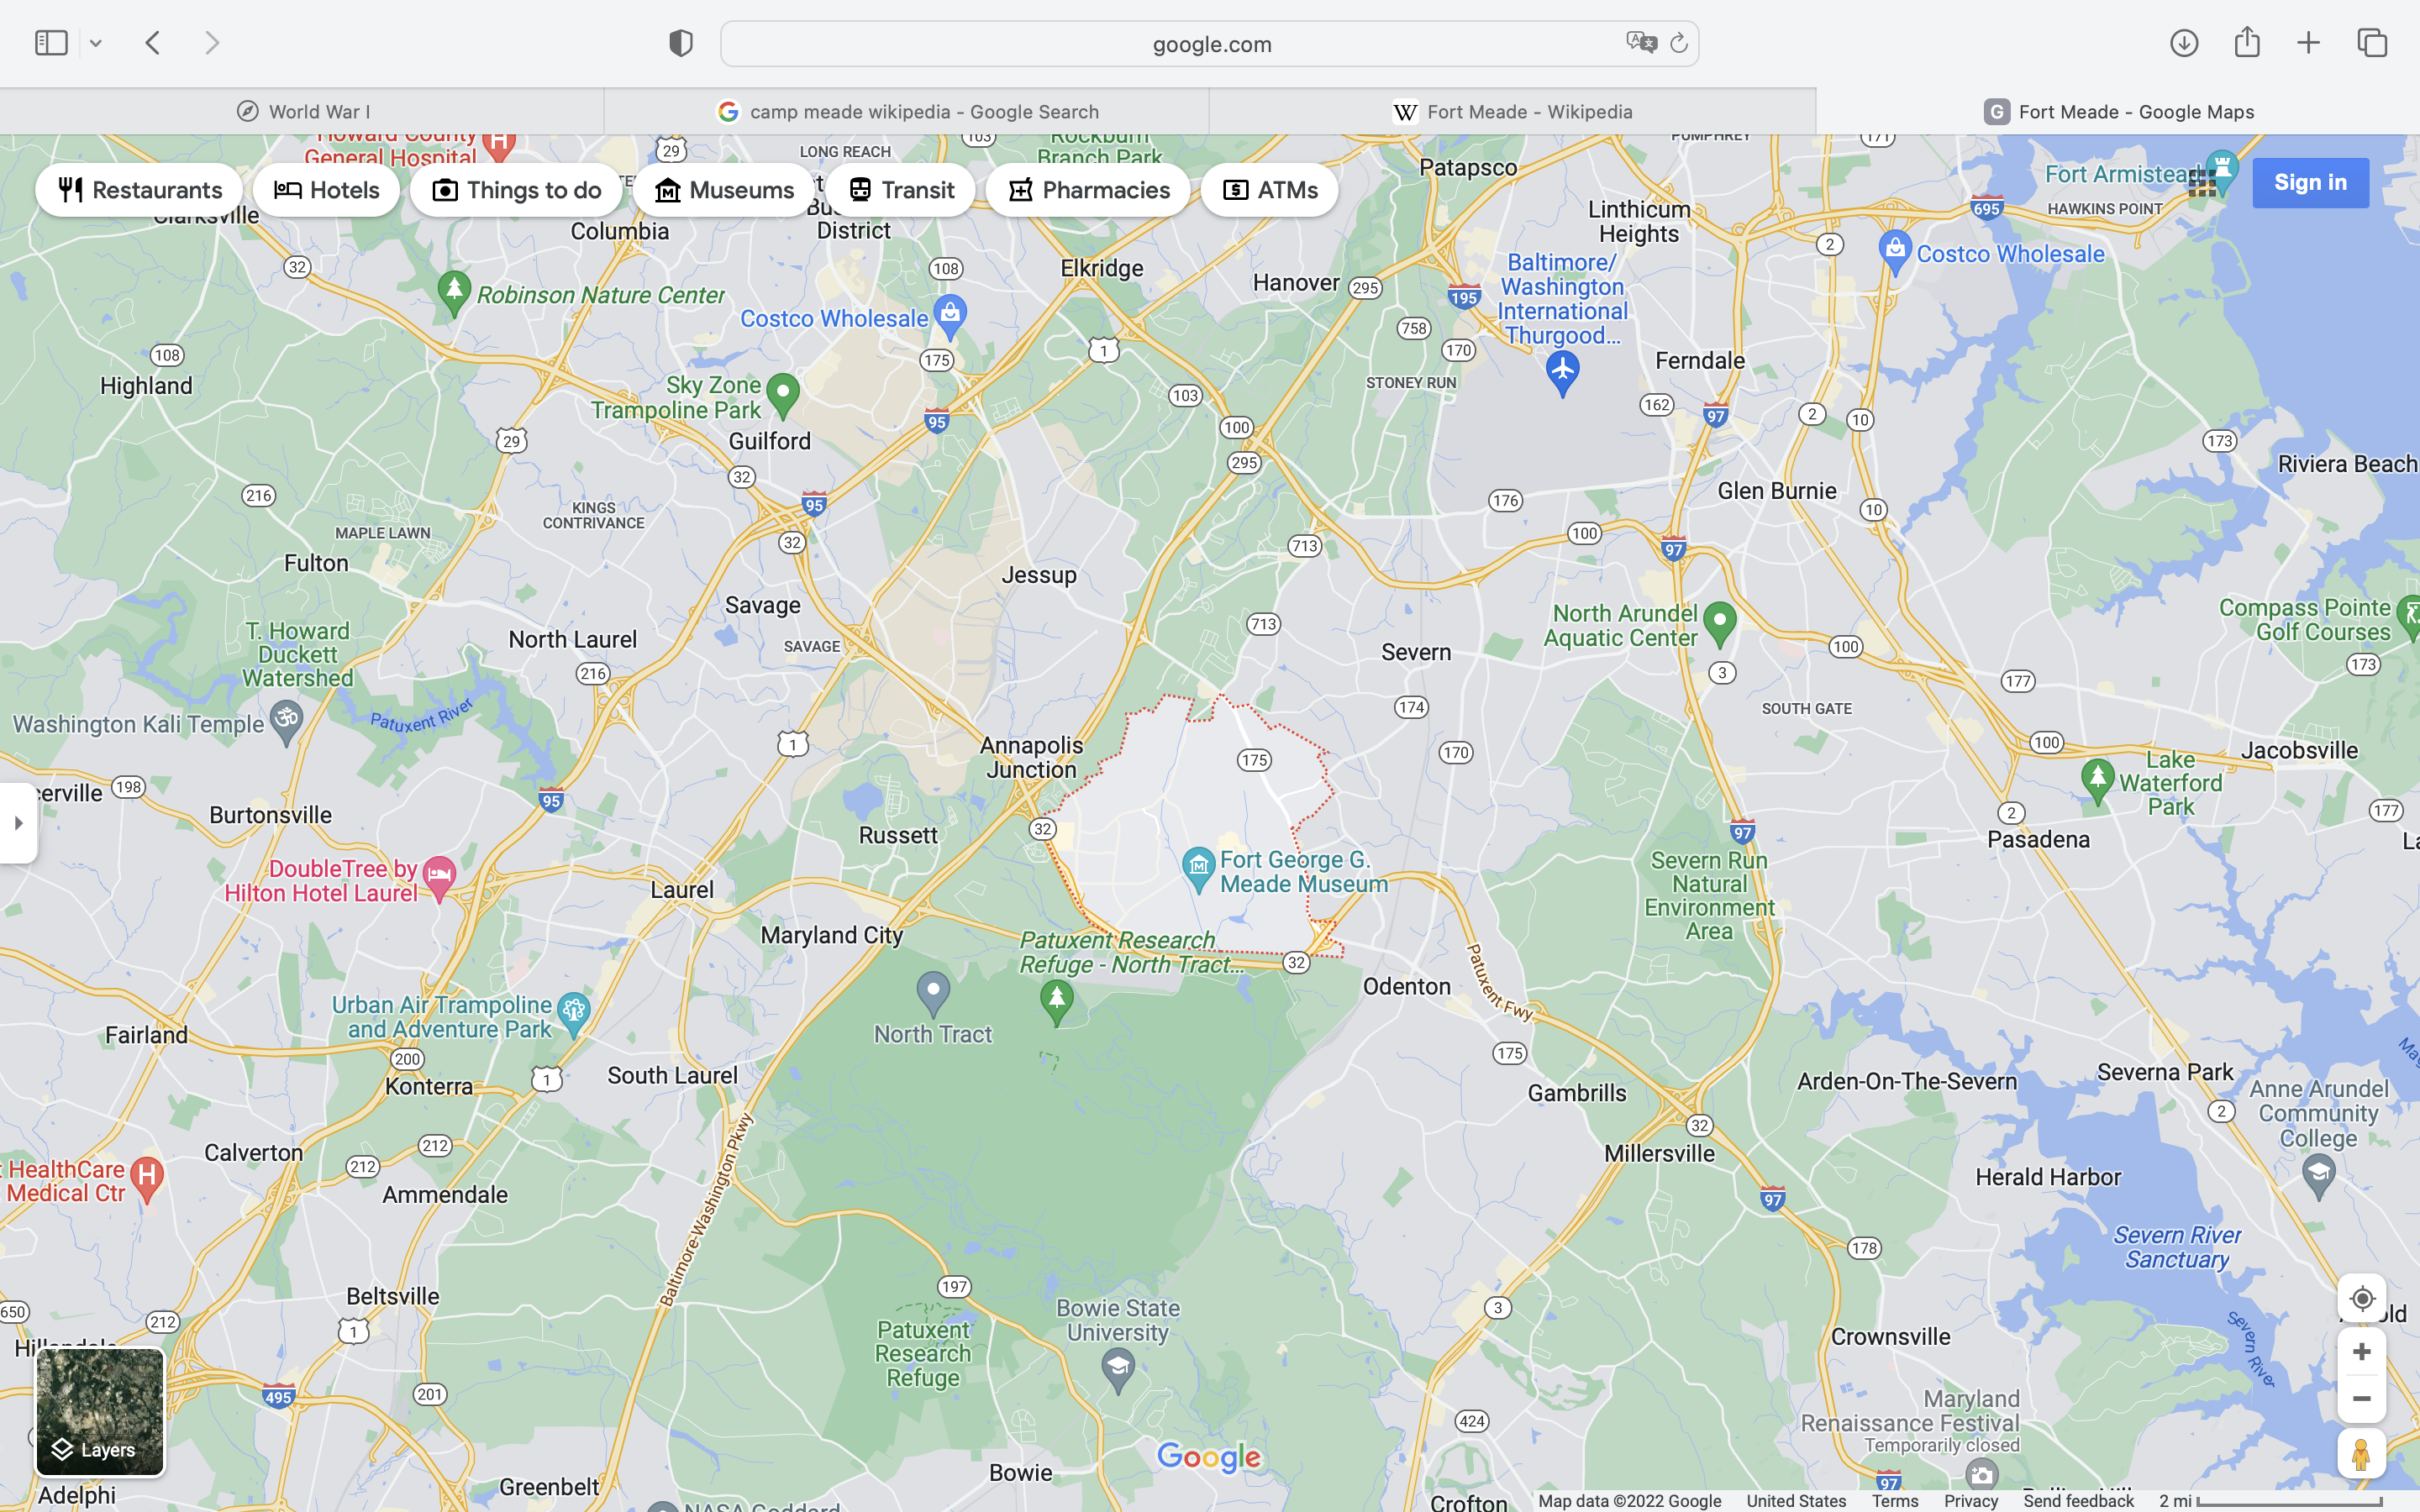Toggle the Layers satellite view thumbnail
Screen dimensions: 2420x1512
coord(100,1411)
